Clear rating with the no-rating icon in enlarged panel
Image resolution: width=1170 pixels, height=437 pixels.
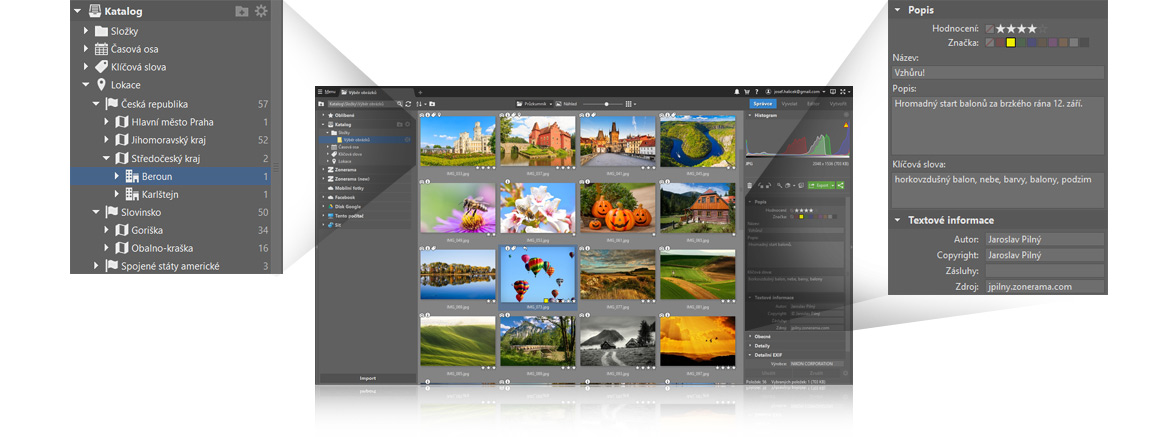point(989,29)
